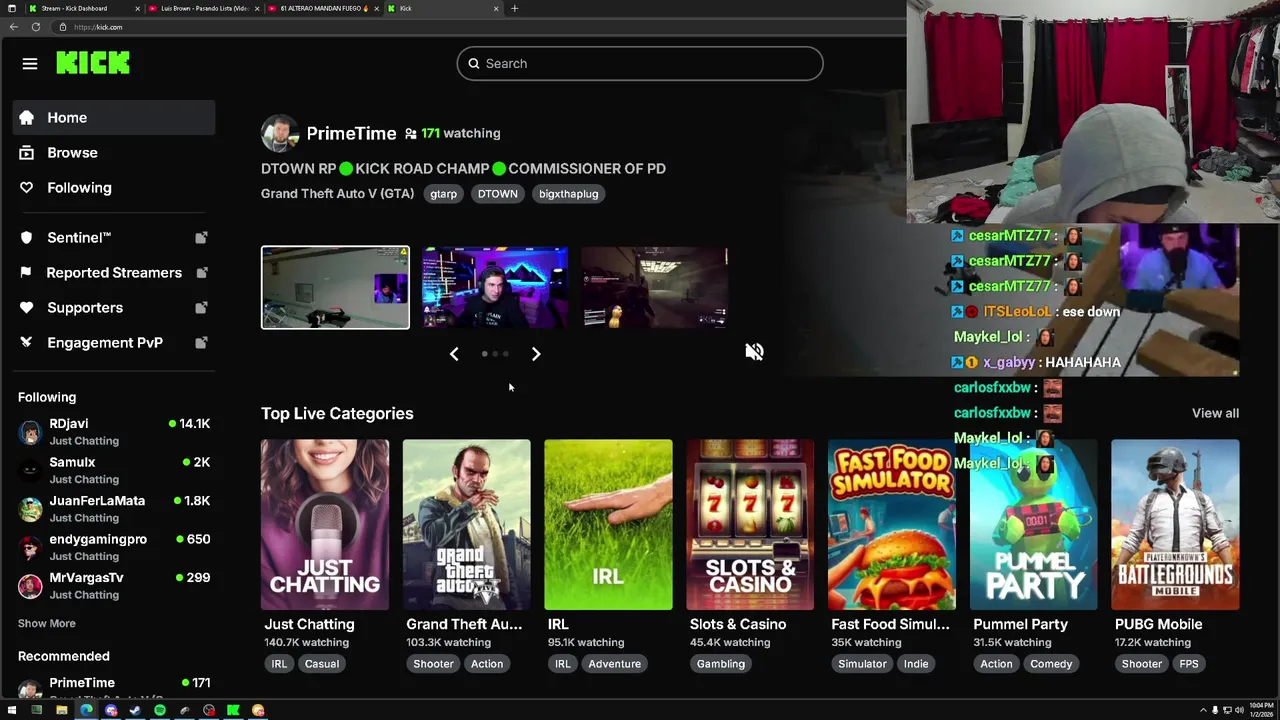
Task: Reload the page with refresh icon
Action: point(36,27)
